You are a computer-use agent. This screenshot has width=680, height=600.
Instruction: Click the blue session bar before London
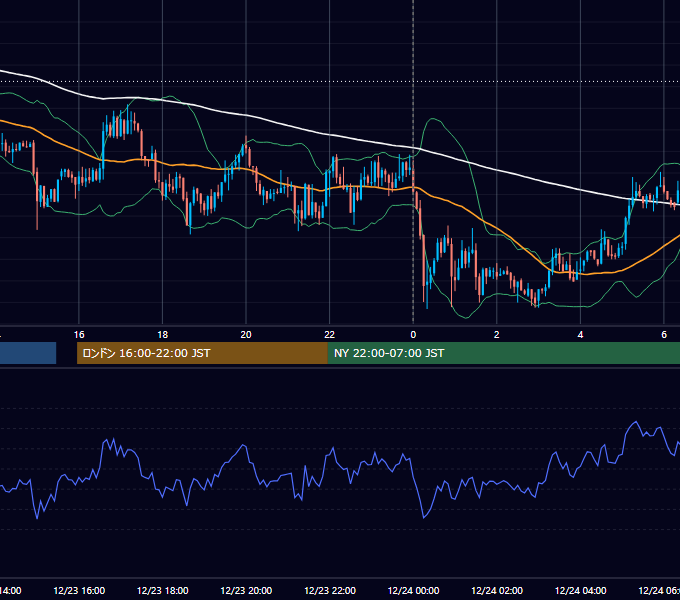click(28, 353)
